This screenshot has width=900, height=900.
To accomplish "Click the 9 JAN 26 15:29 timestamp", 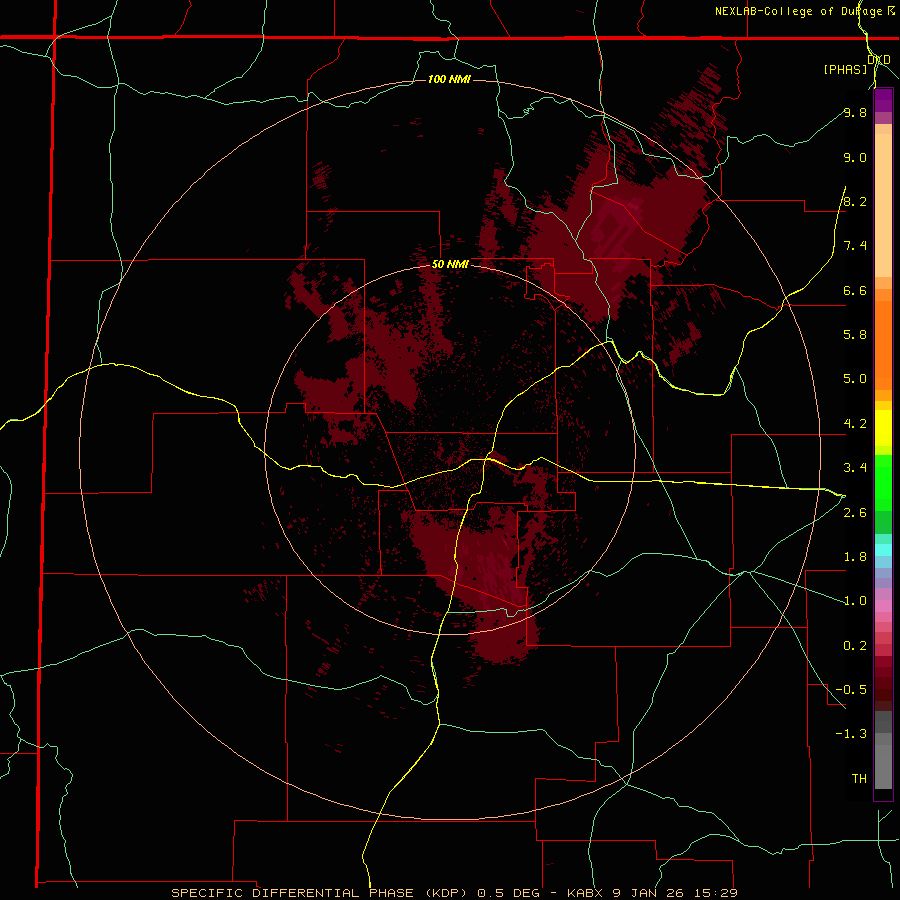I will [675, 893].
